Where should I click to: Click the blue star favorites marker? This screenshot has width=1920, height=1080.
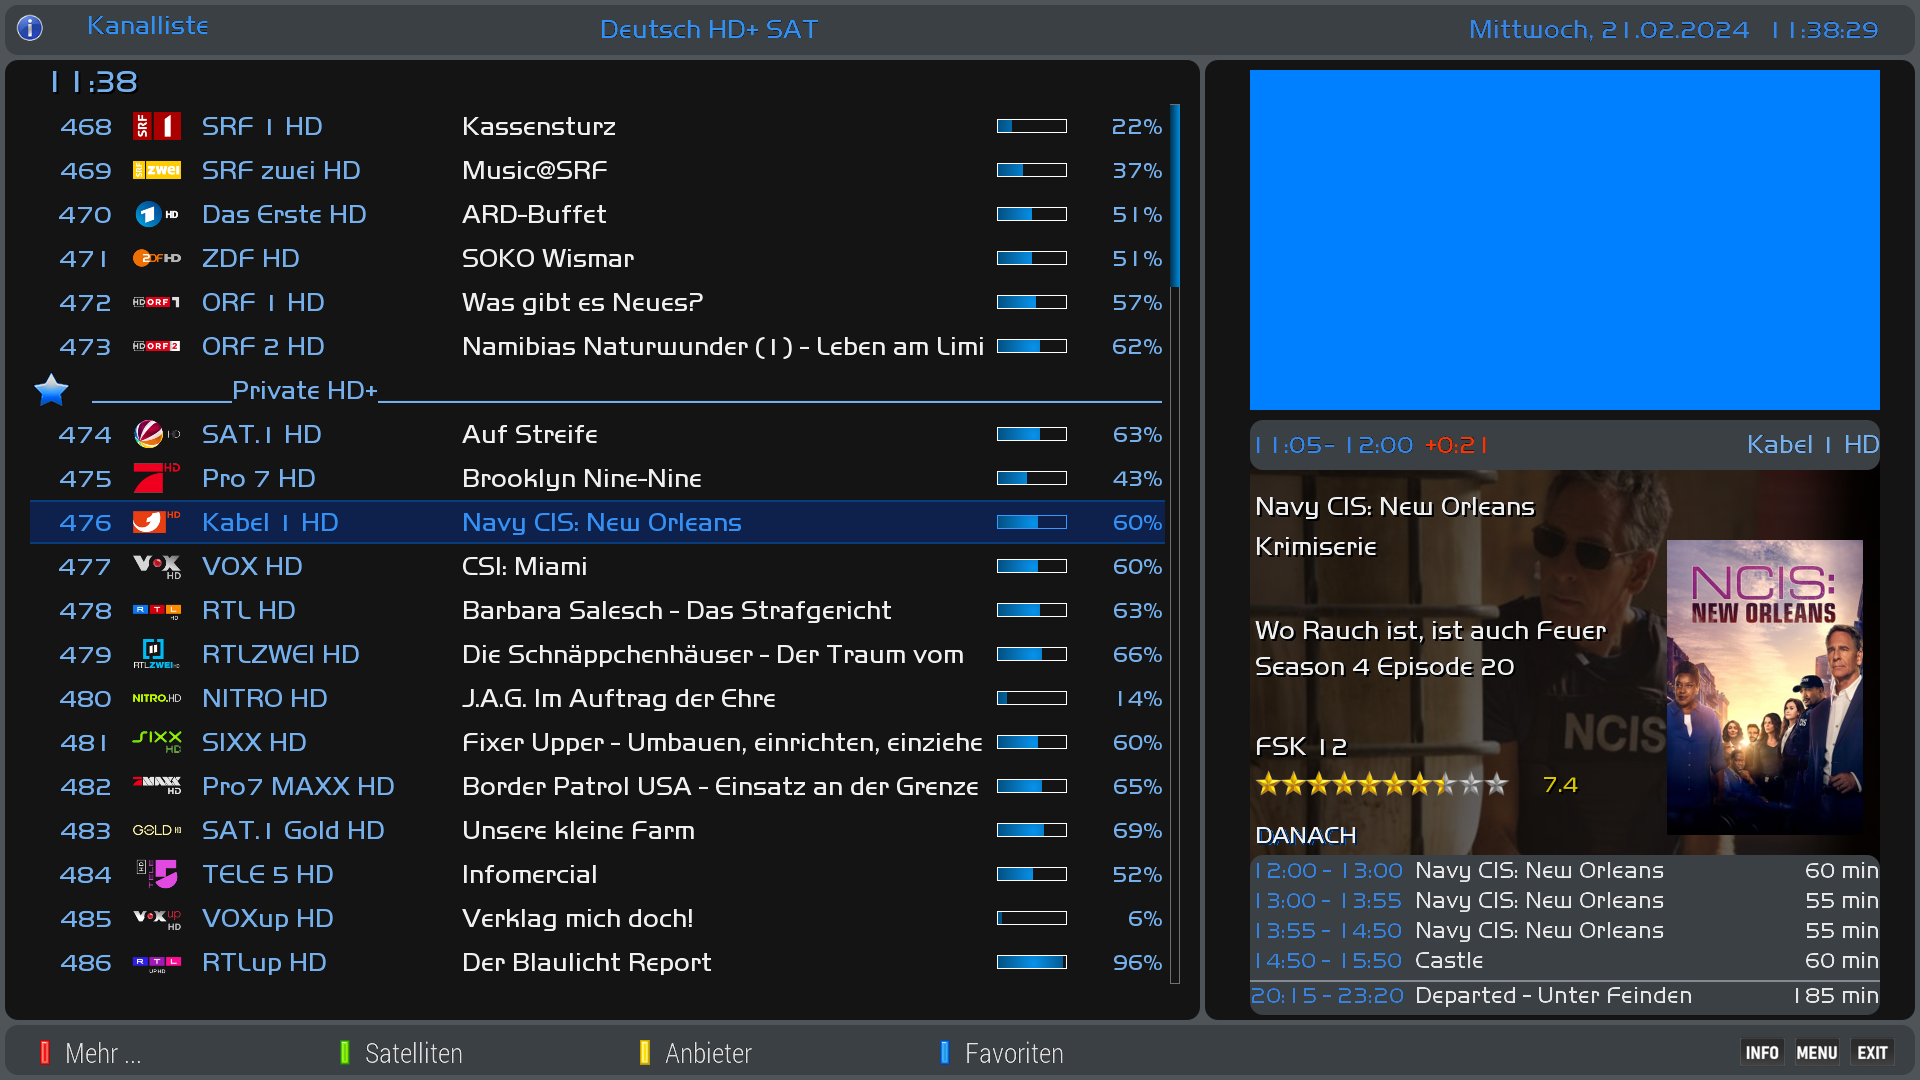coord(51,390)
